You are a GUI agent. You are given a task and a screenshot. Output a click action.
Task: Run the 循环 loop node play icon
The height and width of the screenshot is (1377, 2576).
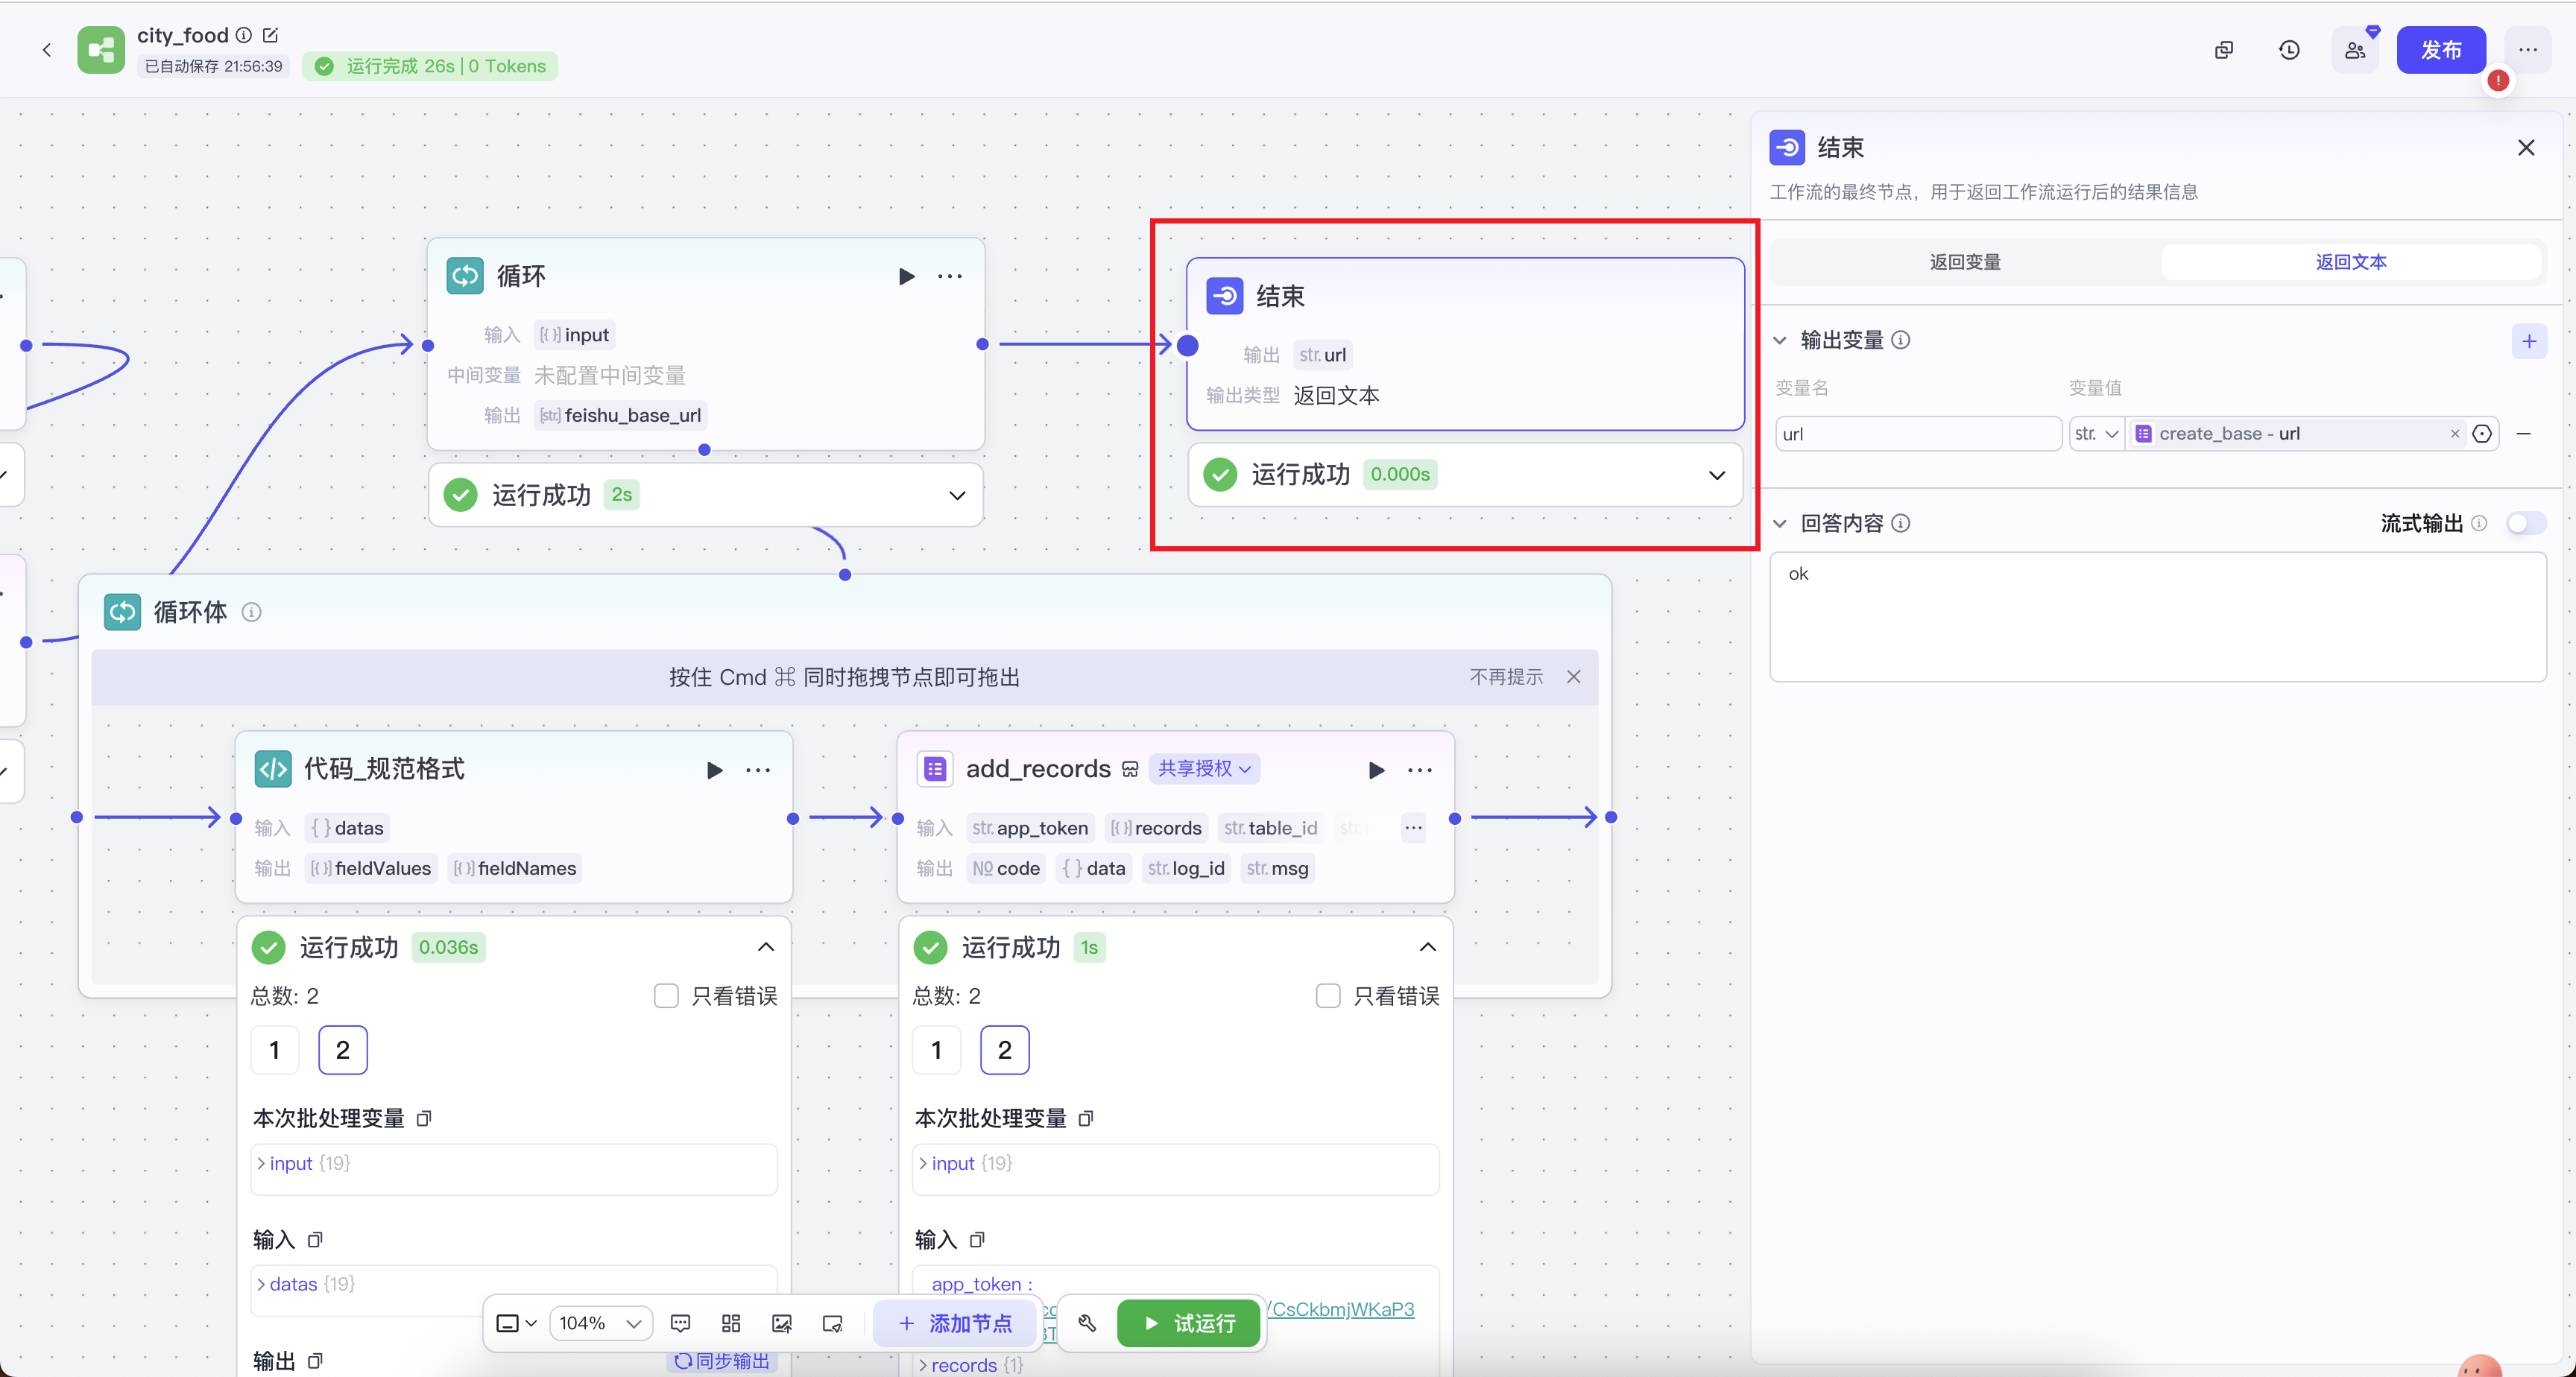(x=906, y=276)
